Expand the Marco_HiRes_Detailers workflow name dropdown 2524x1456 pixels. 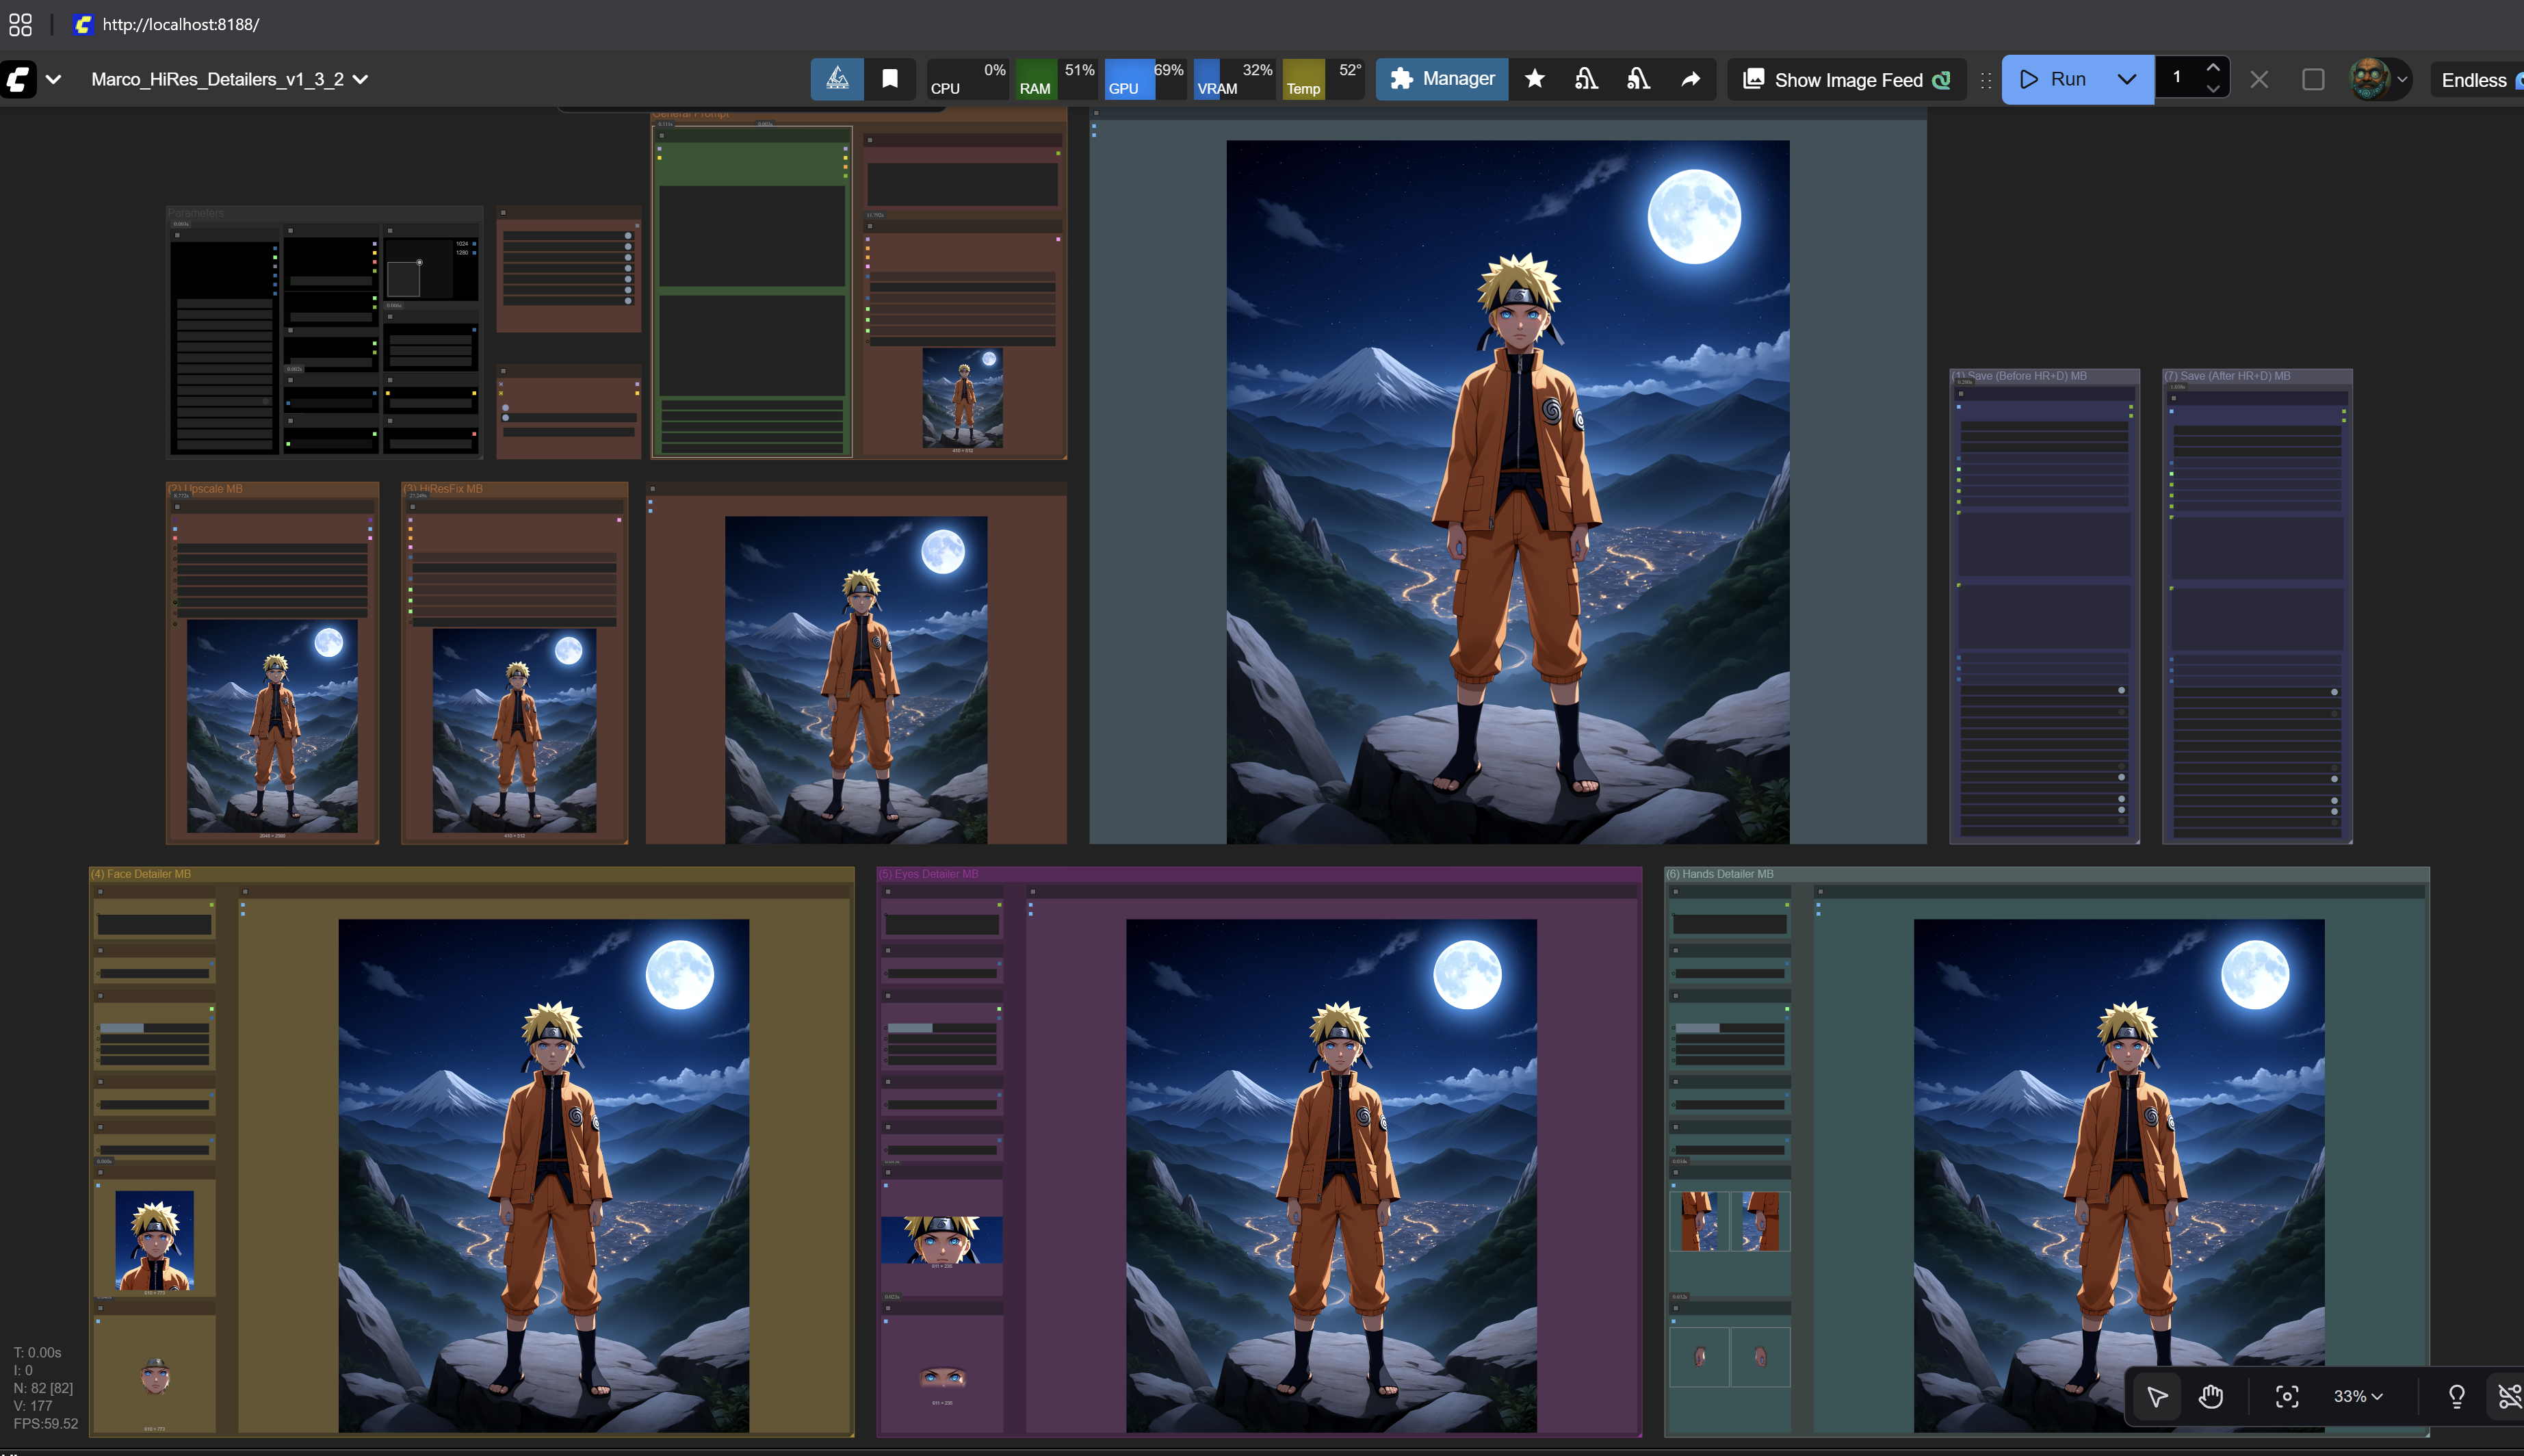click(x=361, y=79)
